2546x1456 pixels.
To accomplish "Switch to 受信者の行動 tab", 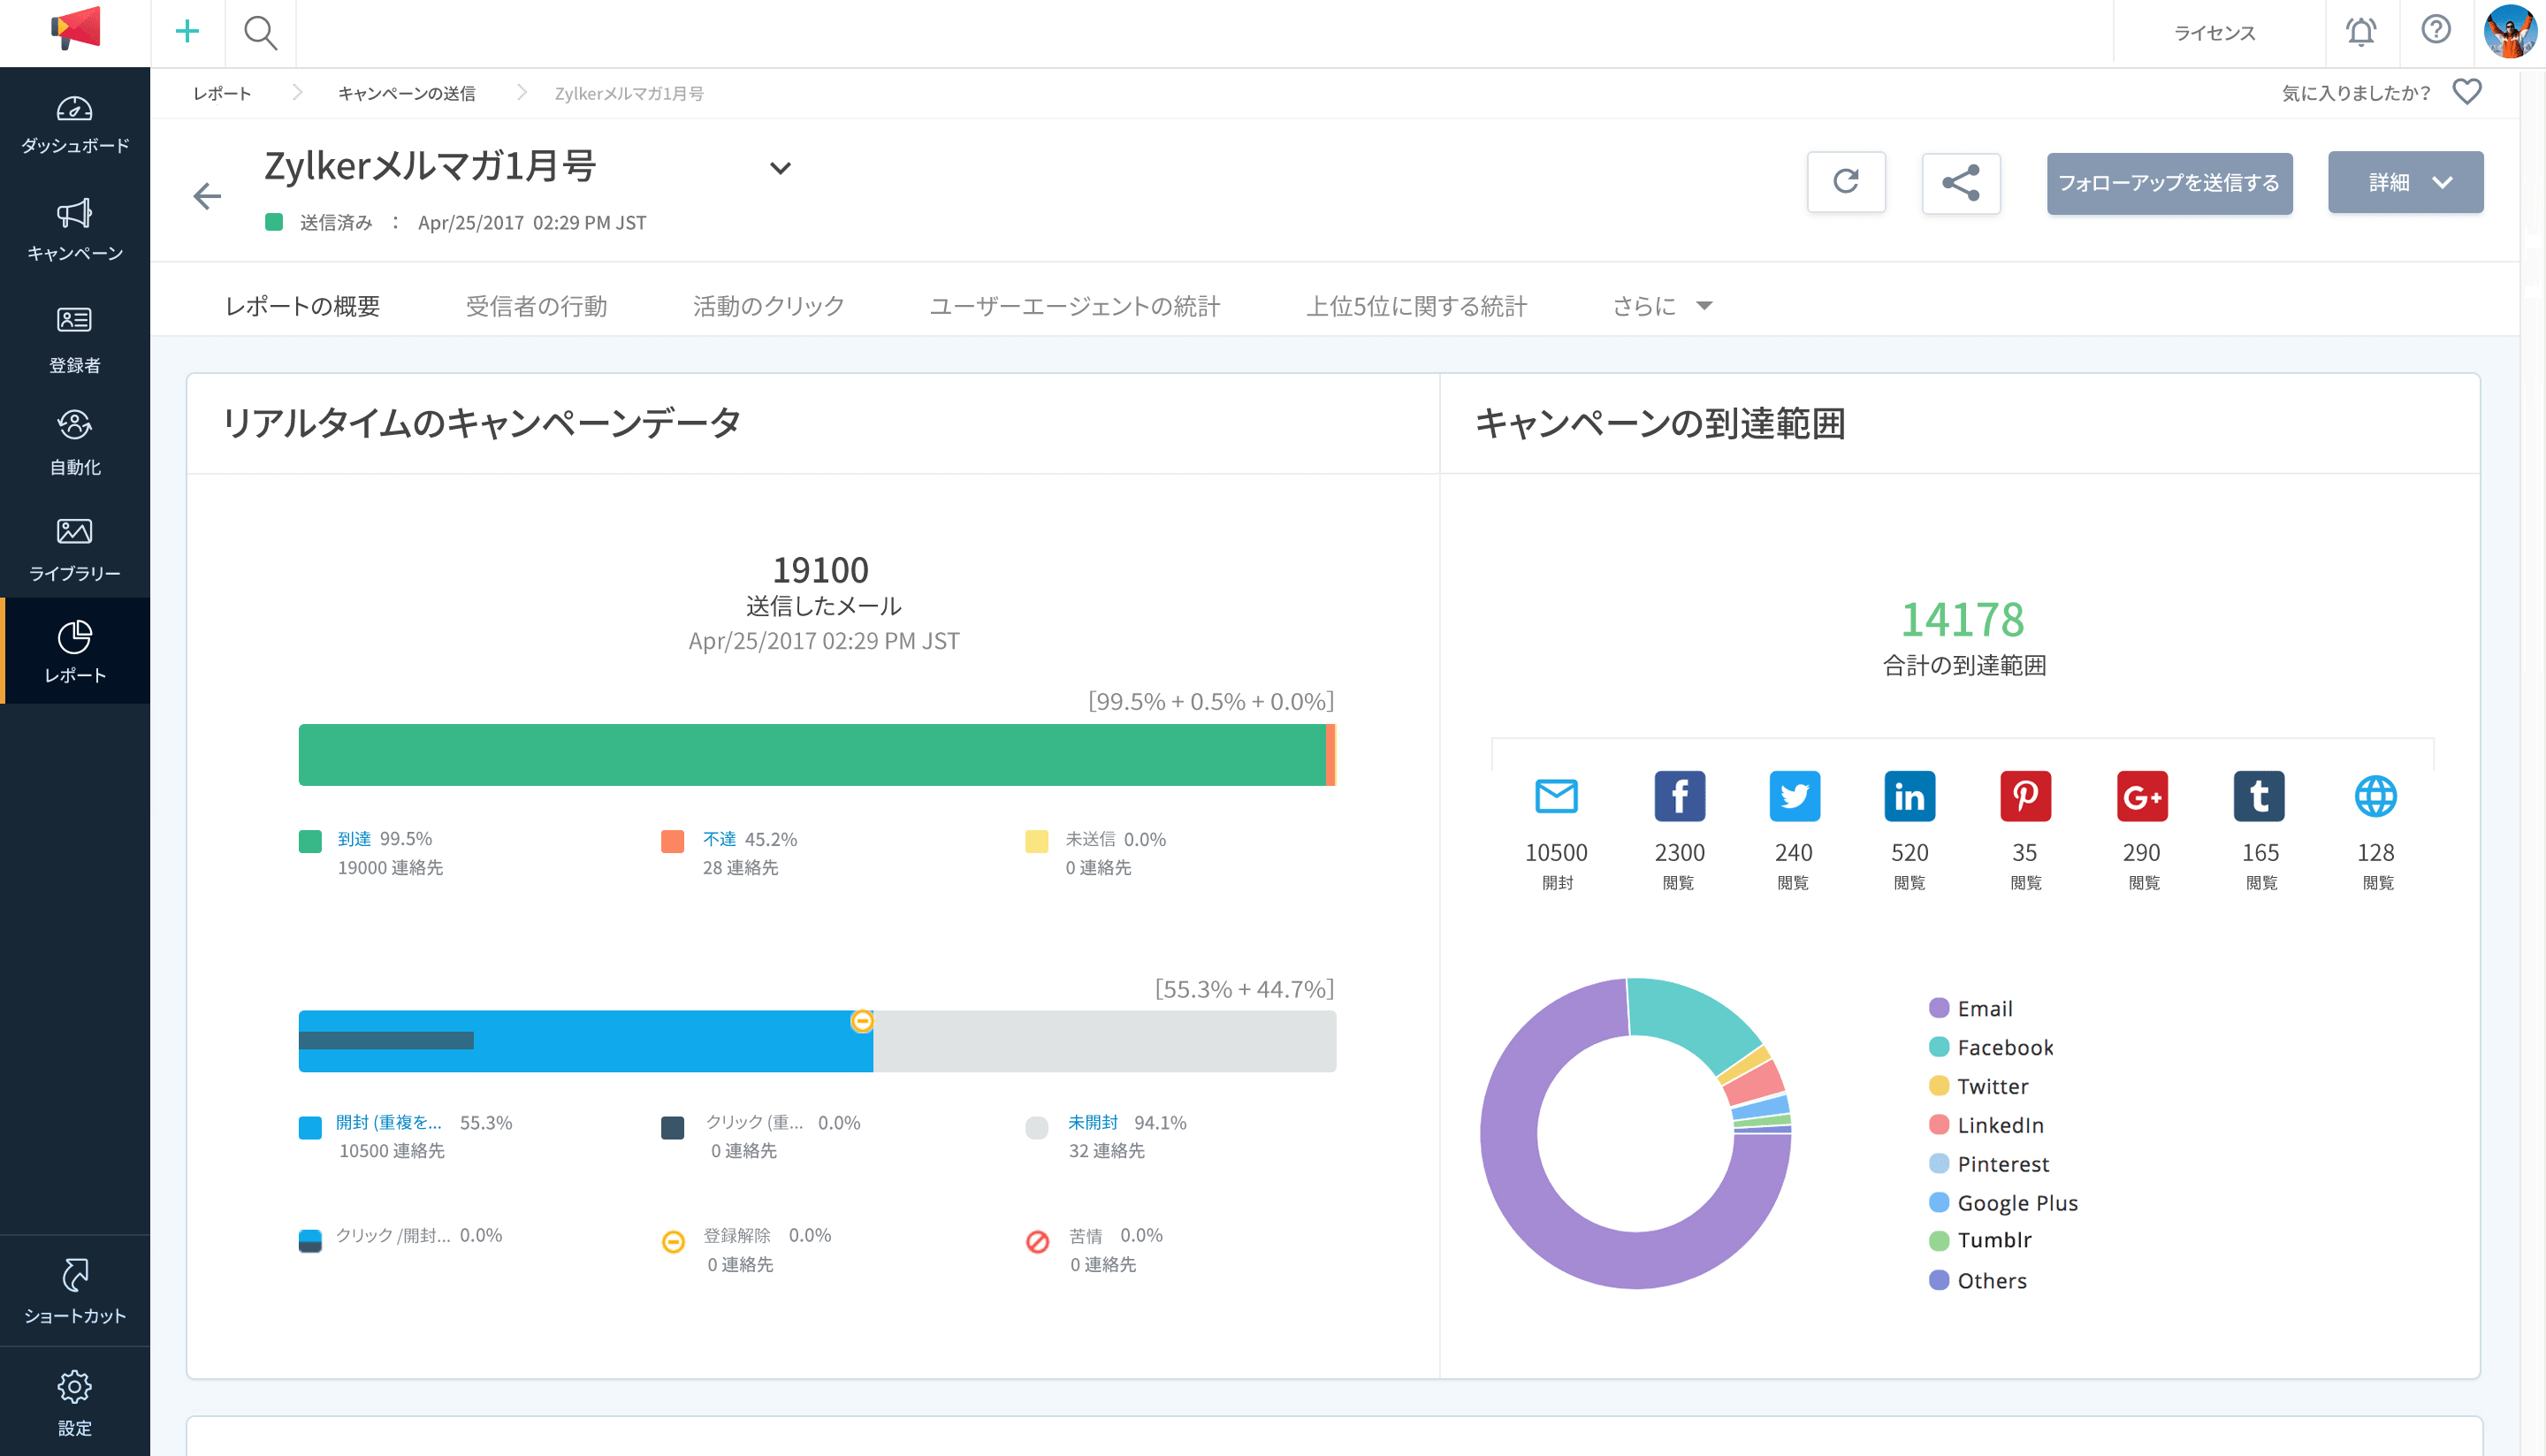I will click(x=536, y=306).
